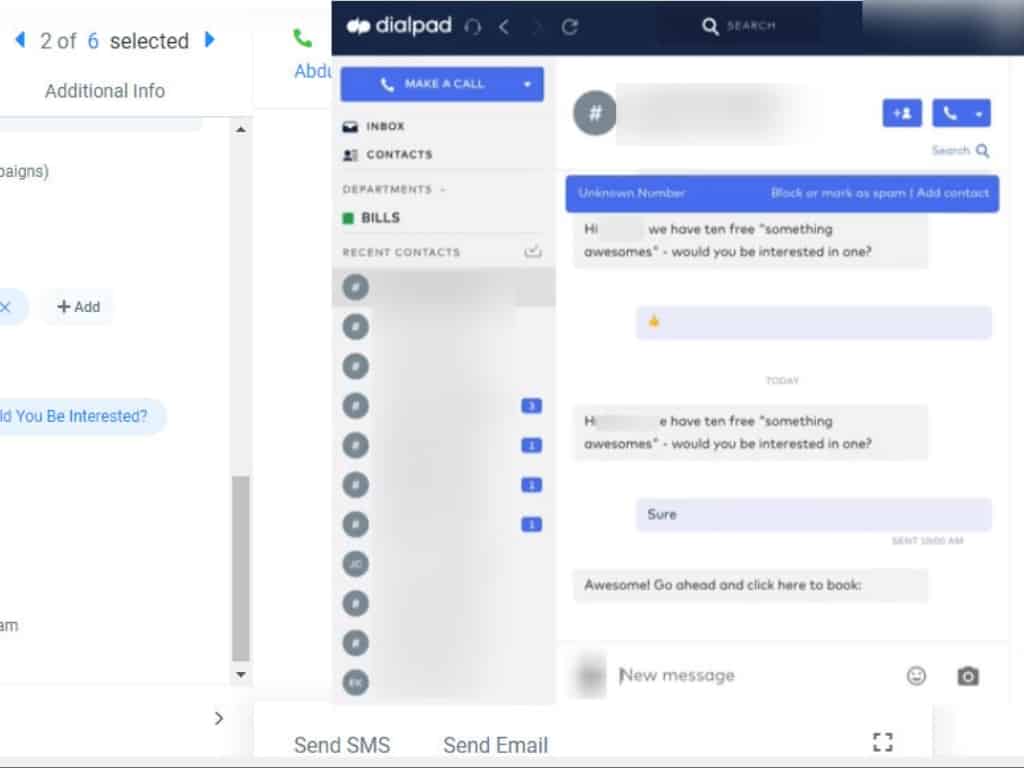Open the Contacts menu item

(398, 155)
